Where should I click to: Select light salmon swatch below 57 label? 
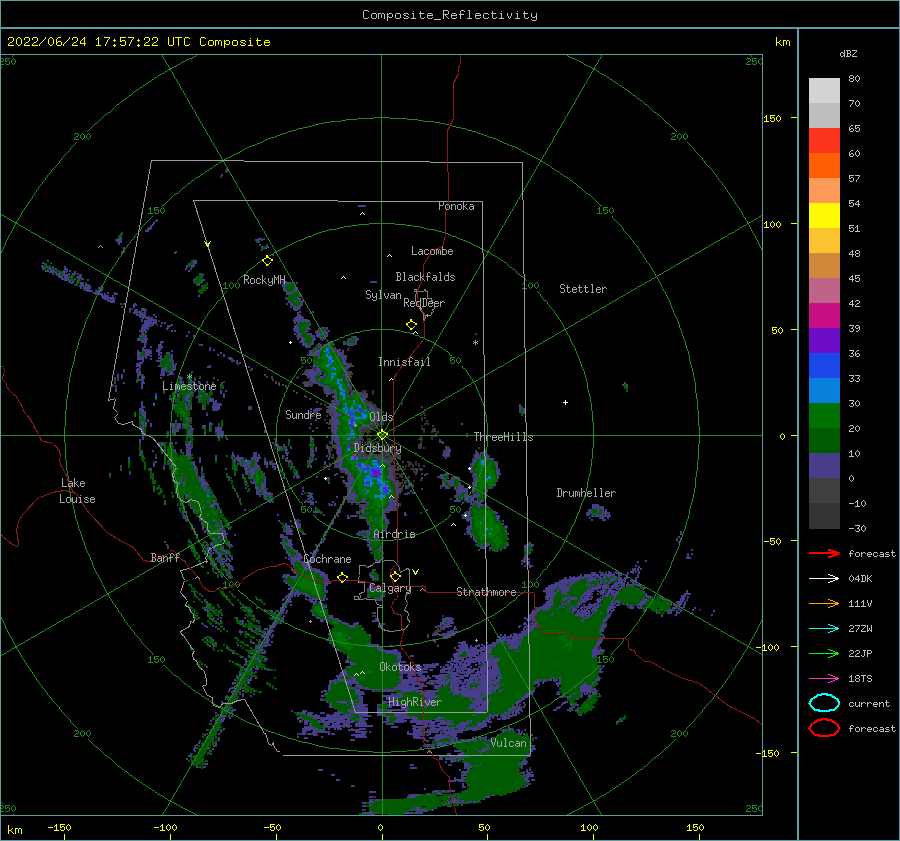[824, 191]
